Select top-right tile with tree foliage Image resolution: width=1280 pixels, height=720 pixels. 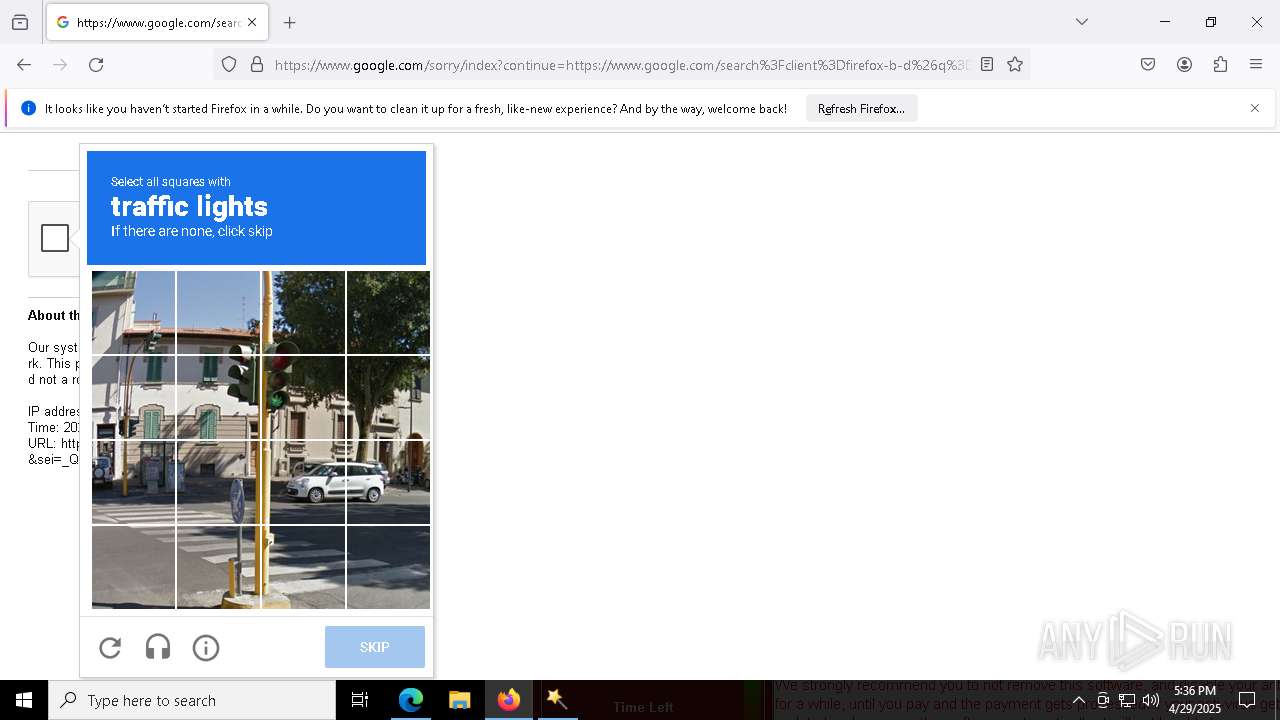(x=388, y=312)
